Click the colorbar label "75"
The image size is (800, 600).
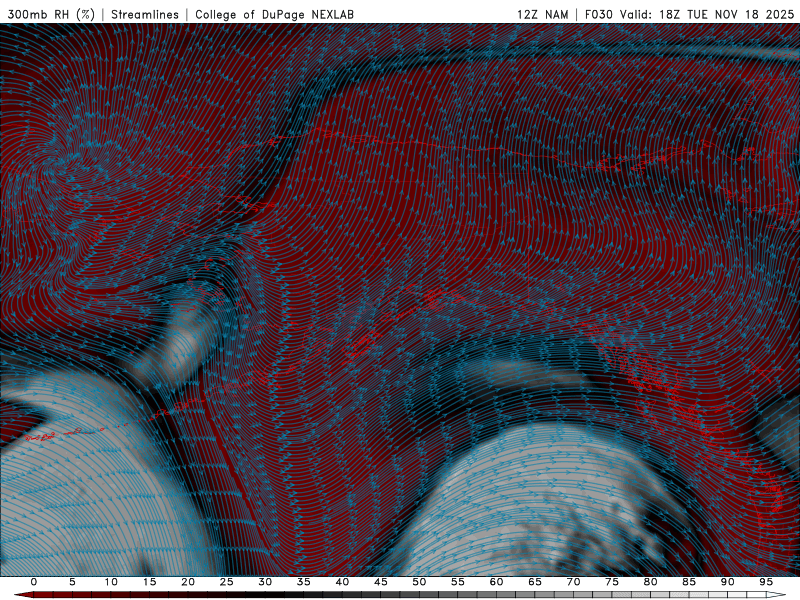[x=612, y=582]
